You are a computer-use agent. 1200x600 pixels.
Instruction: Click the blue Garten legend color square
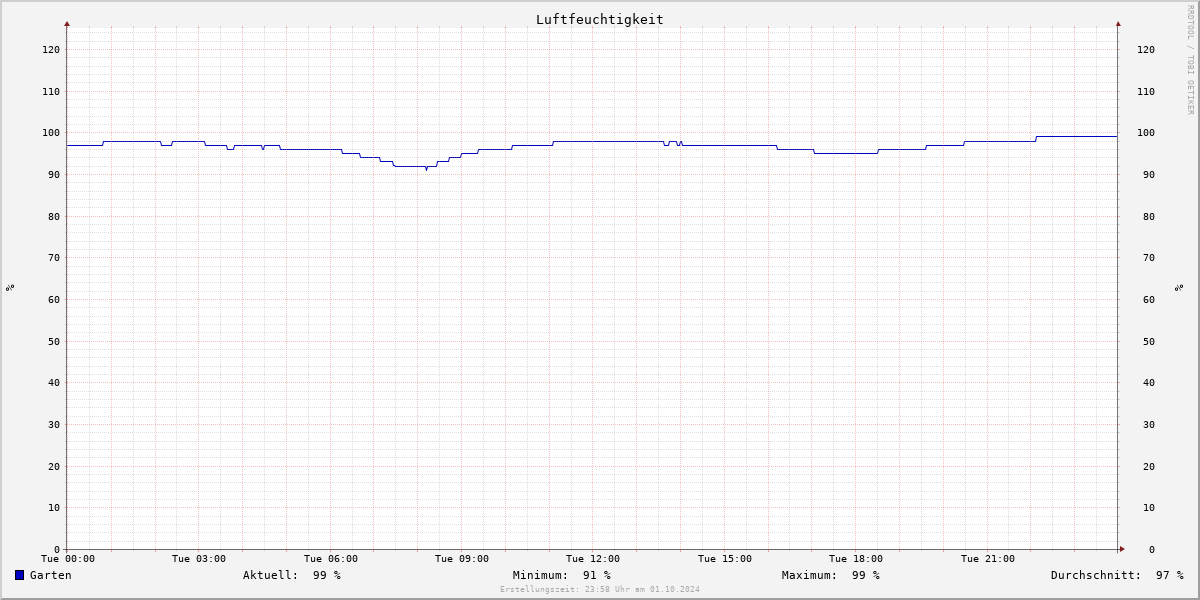point(19,575)
